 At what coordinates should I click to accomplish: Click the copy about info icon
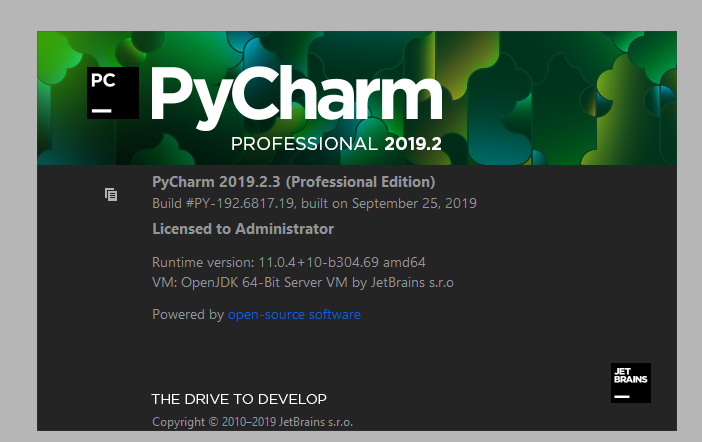111,195
